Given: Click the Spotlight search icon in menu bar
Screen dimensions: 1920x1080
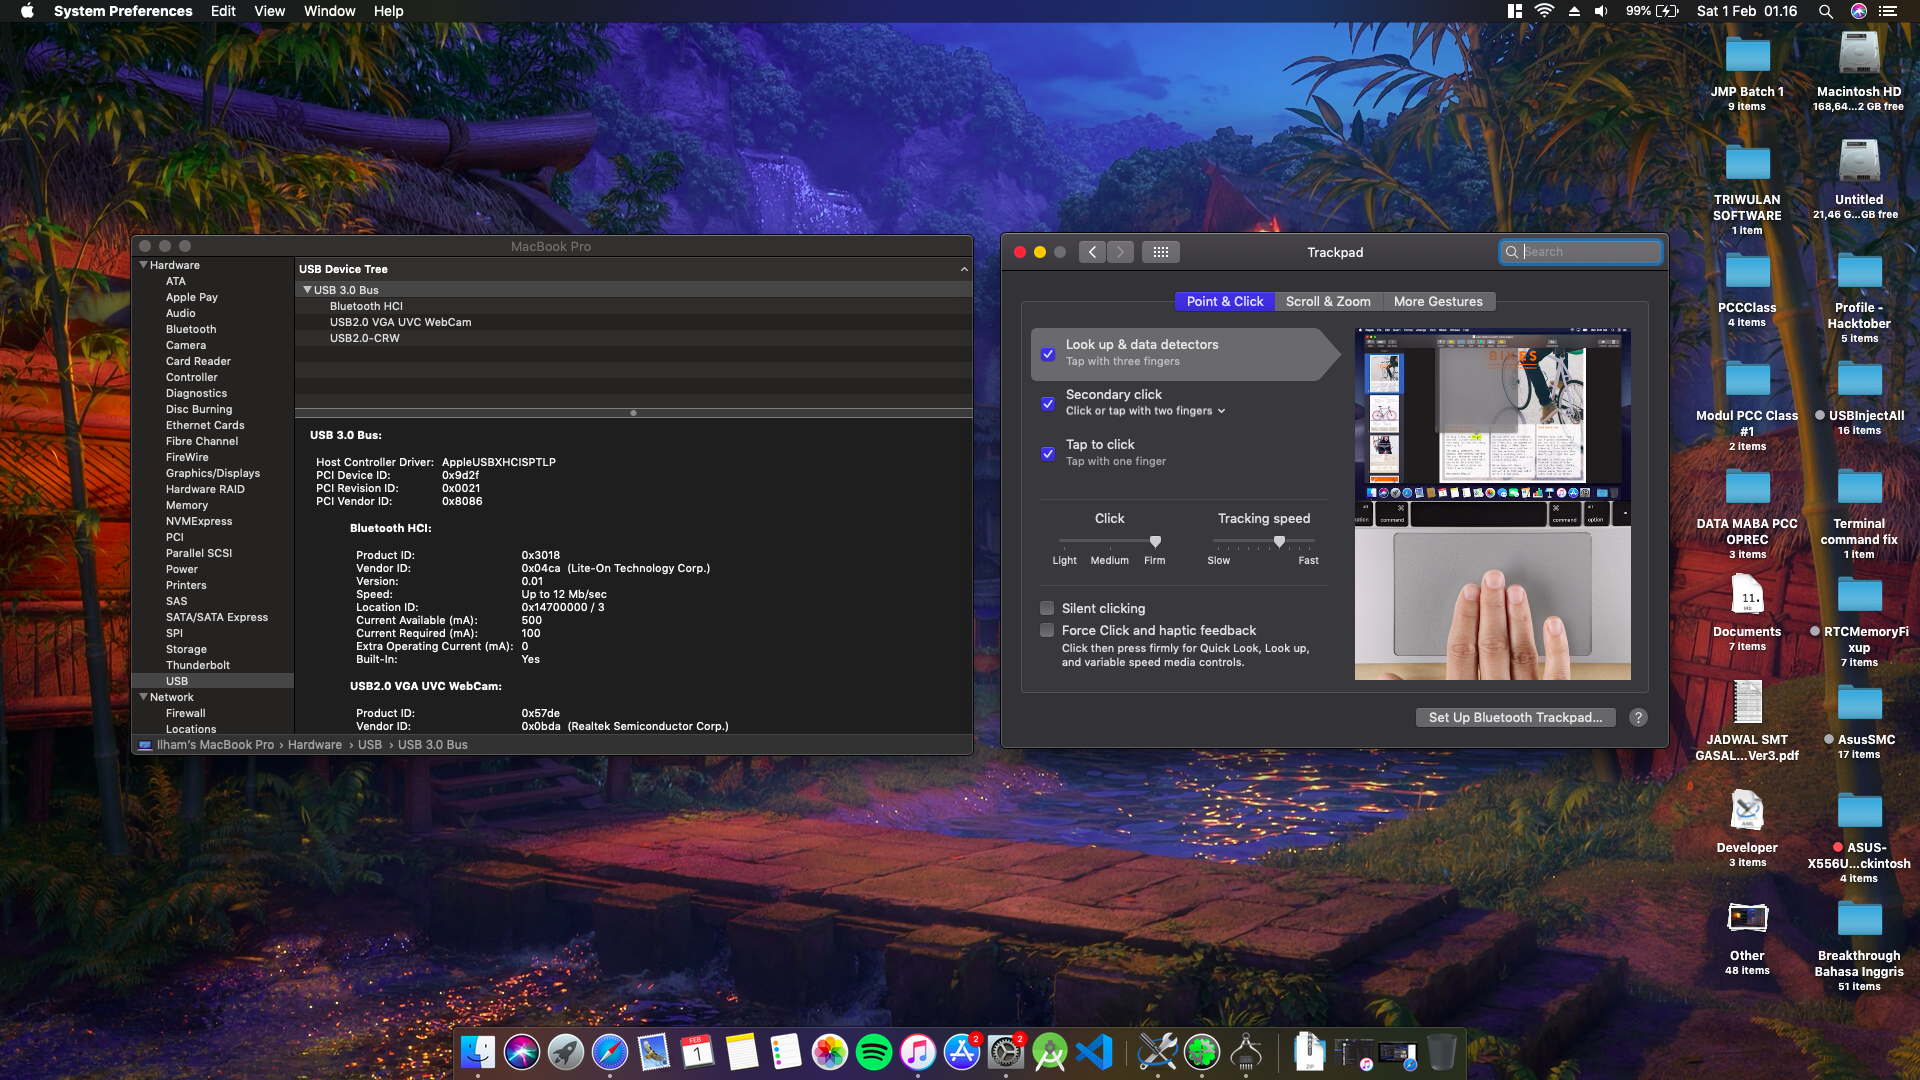Looking at the screenshot, I should (1825, 11).
